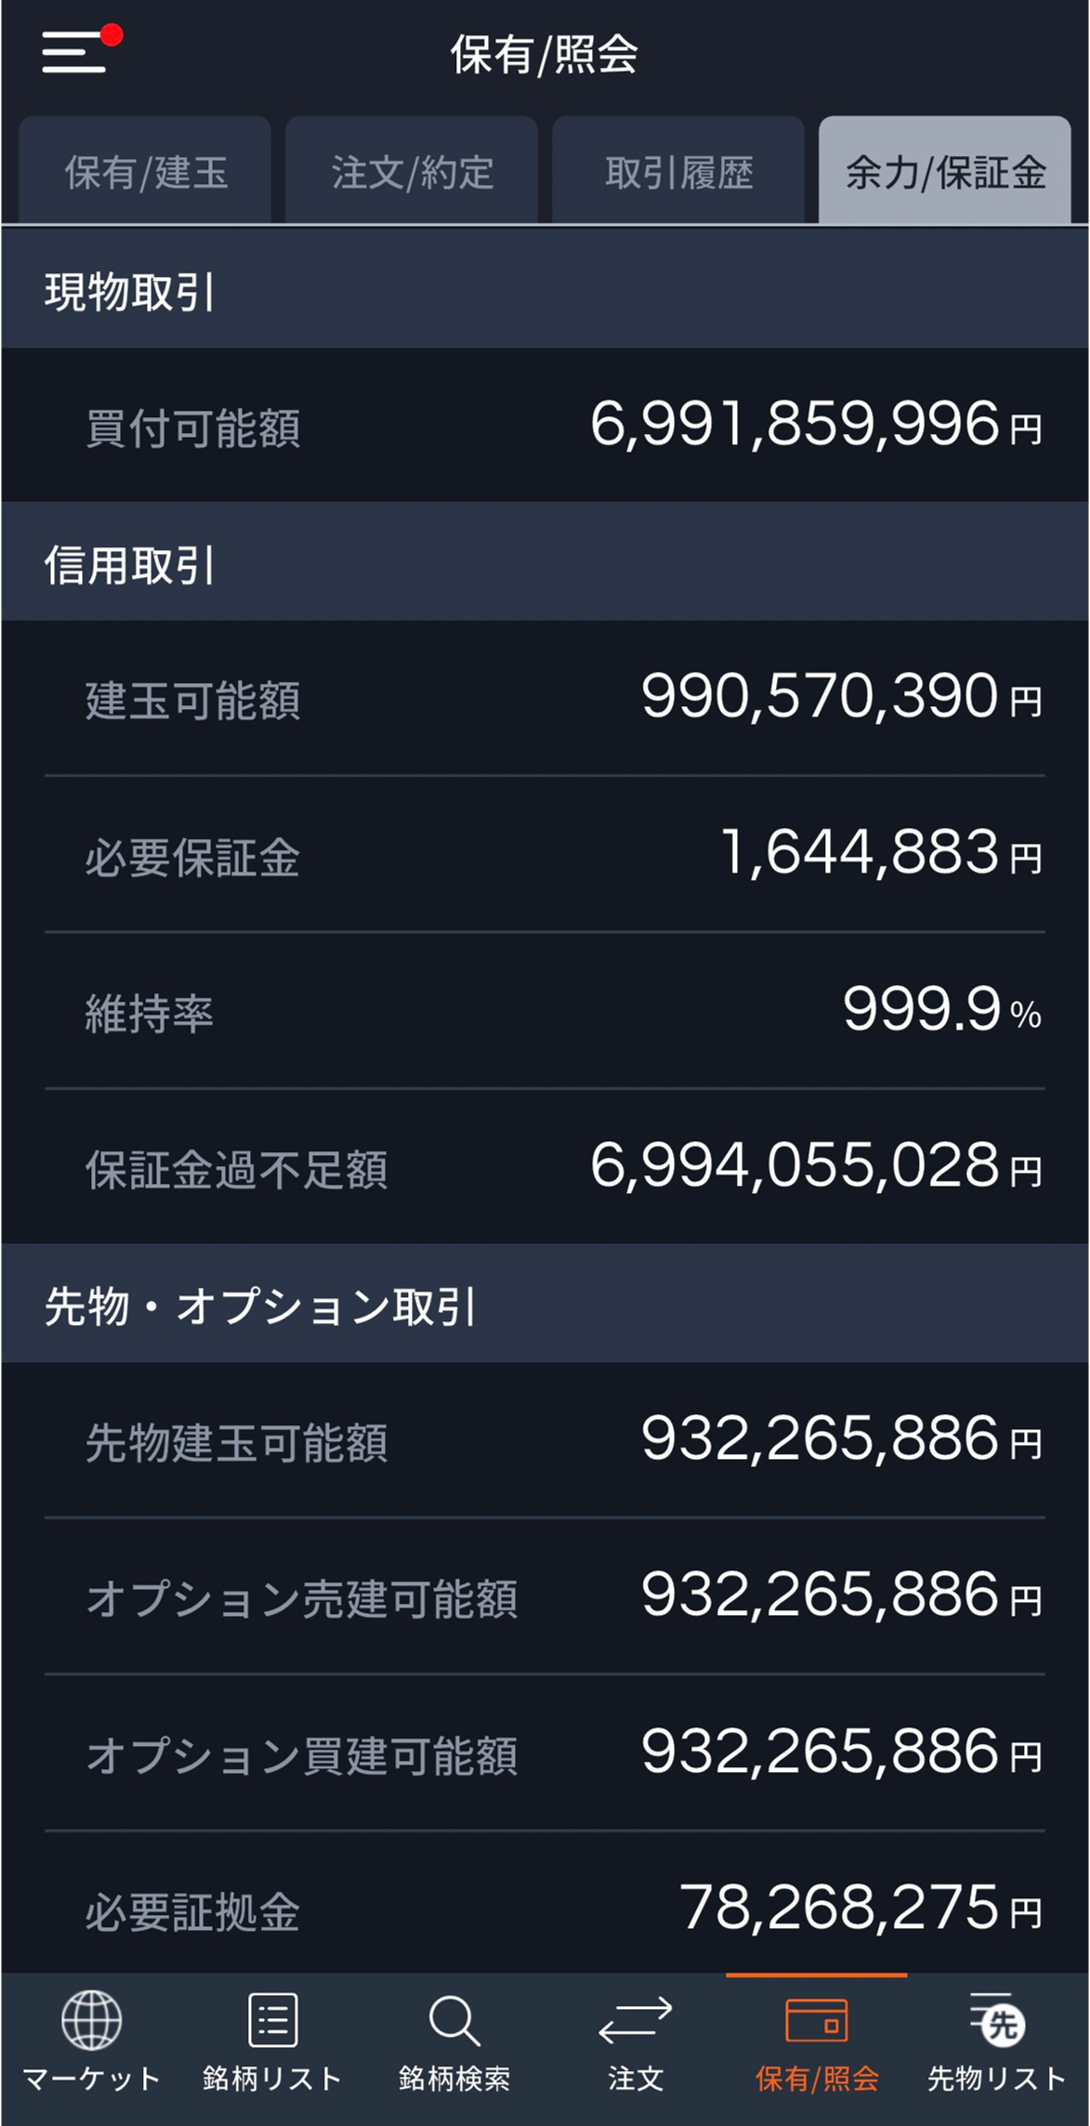The width and height of the screenshot is (1090, 2126).
Task: Switch to the 注文/約定 tab
Action: 412,172
